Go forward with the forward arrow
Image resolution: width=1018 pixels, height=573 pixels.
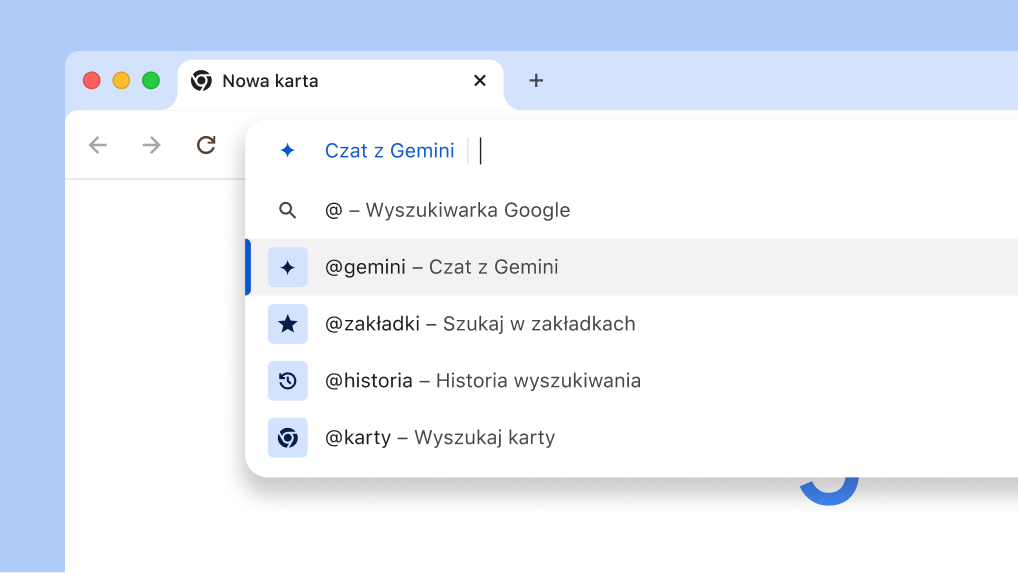point(151,145)
